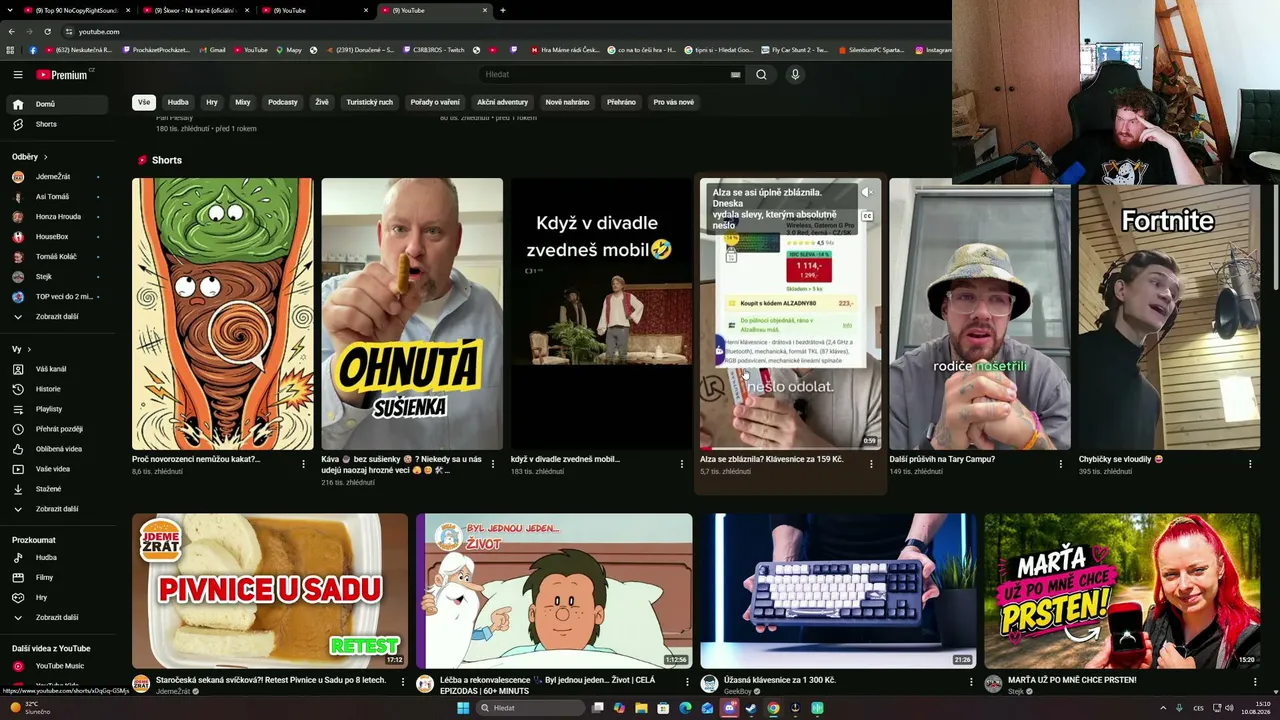This screenshot has width=1280, height=720.
Task: Open Honza Hrouda subscription channel
Action: 56,217
